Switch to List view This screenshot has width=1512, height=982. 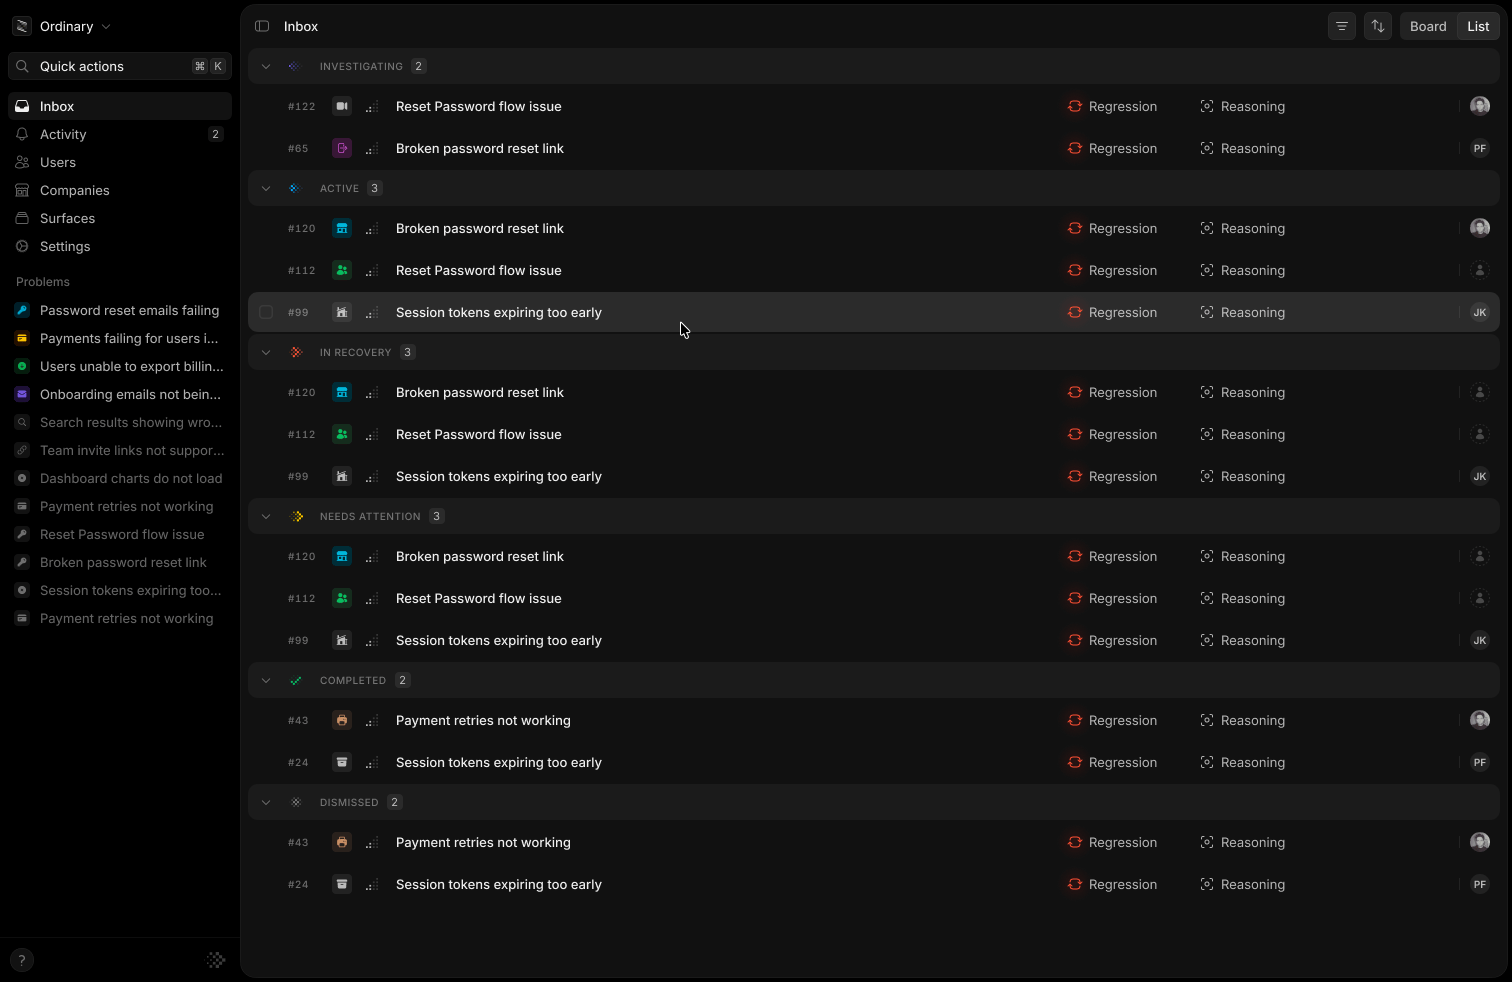point(1478,26)
